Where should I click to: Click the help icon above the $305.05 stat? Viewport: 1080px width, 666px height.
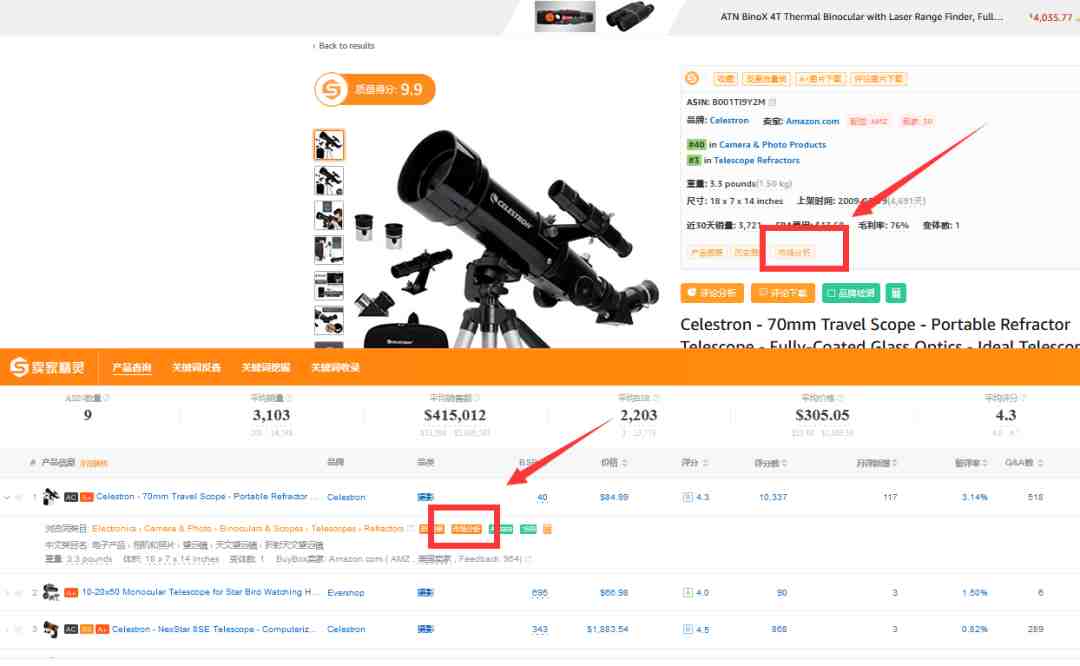pyautogui.click(x=842, y=398)
